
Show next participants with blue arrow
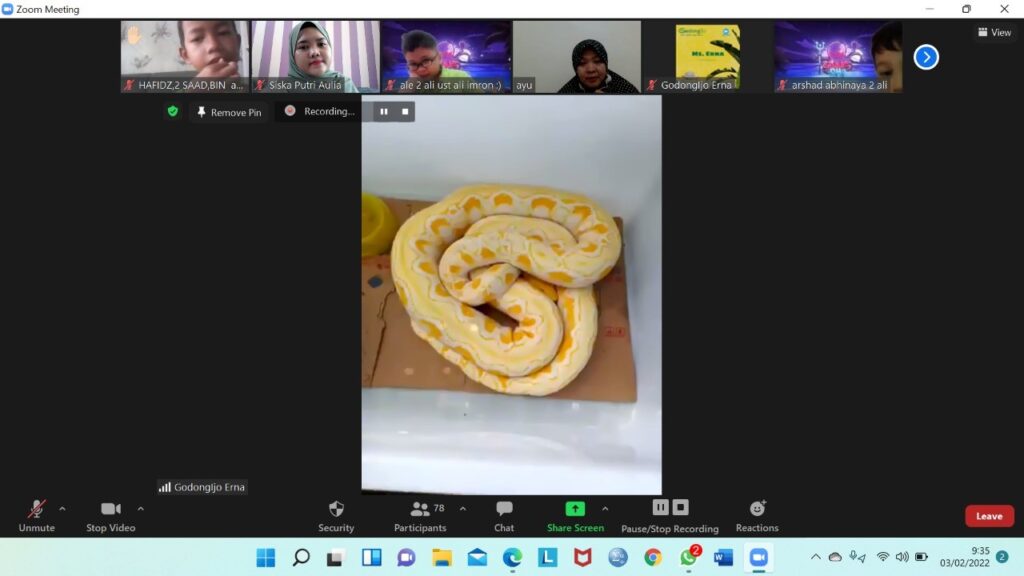click(926, 57)
